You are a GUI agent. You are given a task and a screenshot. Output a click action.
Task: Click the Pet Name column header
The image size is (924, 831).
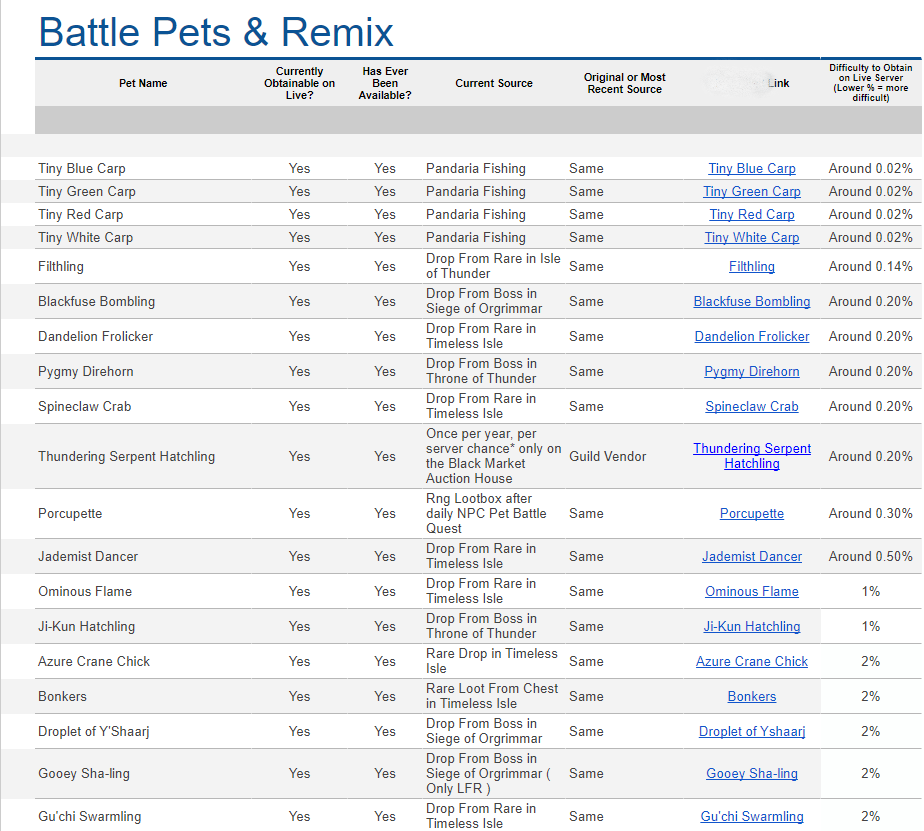tap(143, 83)
